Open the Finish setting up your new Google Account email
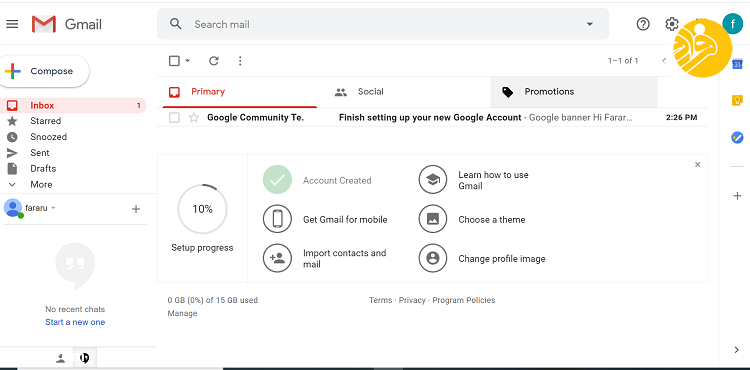Image resolution: width=750 pixels, height=370 pixels. 432,118
